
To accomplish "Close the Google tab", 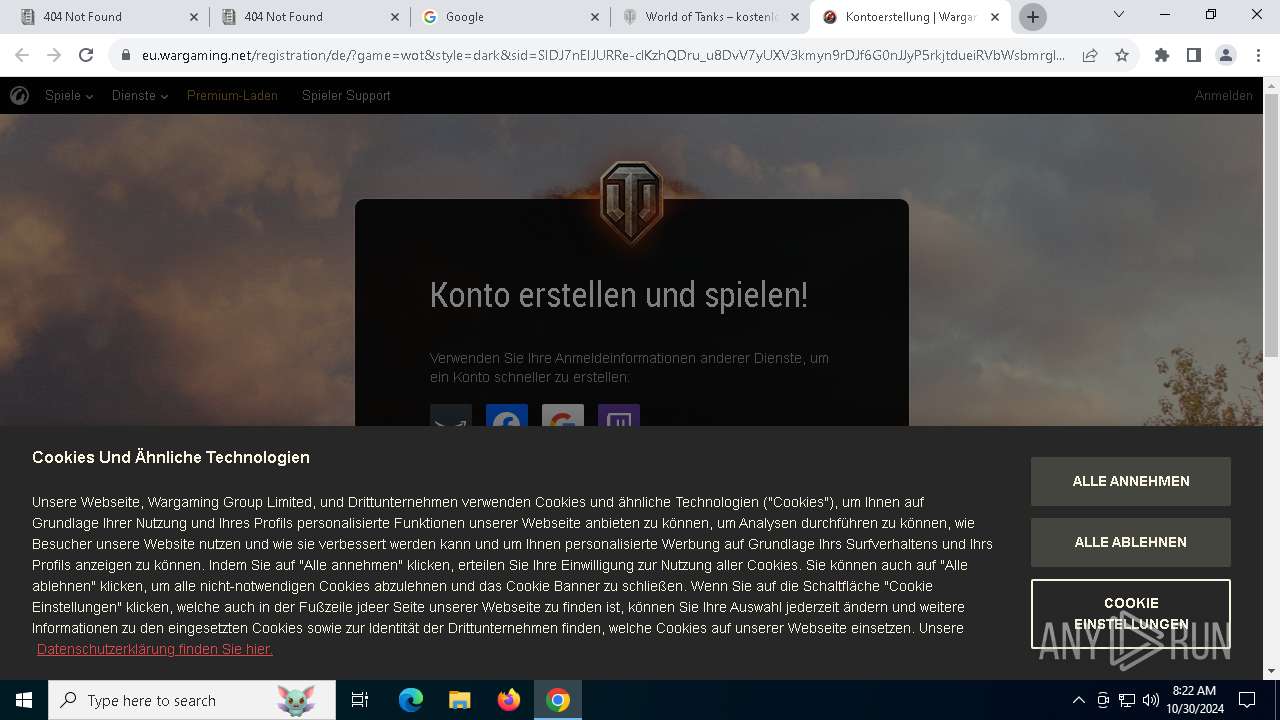I will [594, 17].
